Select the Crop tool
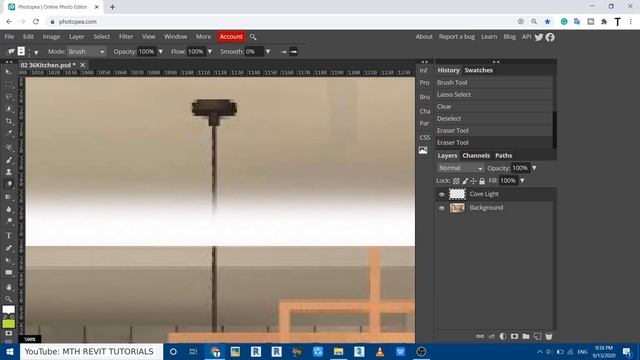Image resolution: width=640 pixels, height=360 pixels. [9, 121]
